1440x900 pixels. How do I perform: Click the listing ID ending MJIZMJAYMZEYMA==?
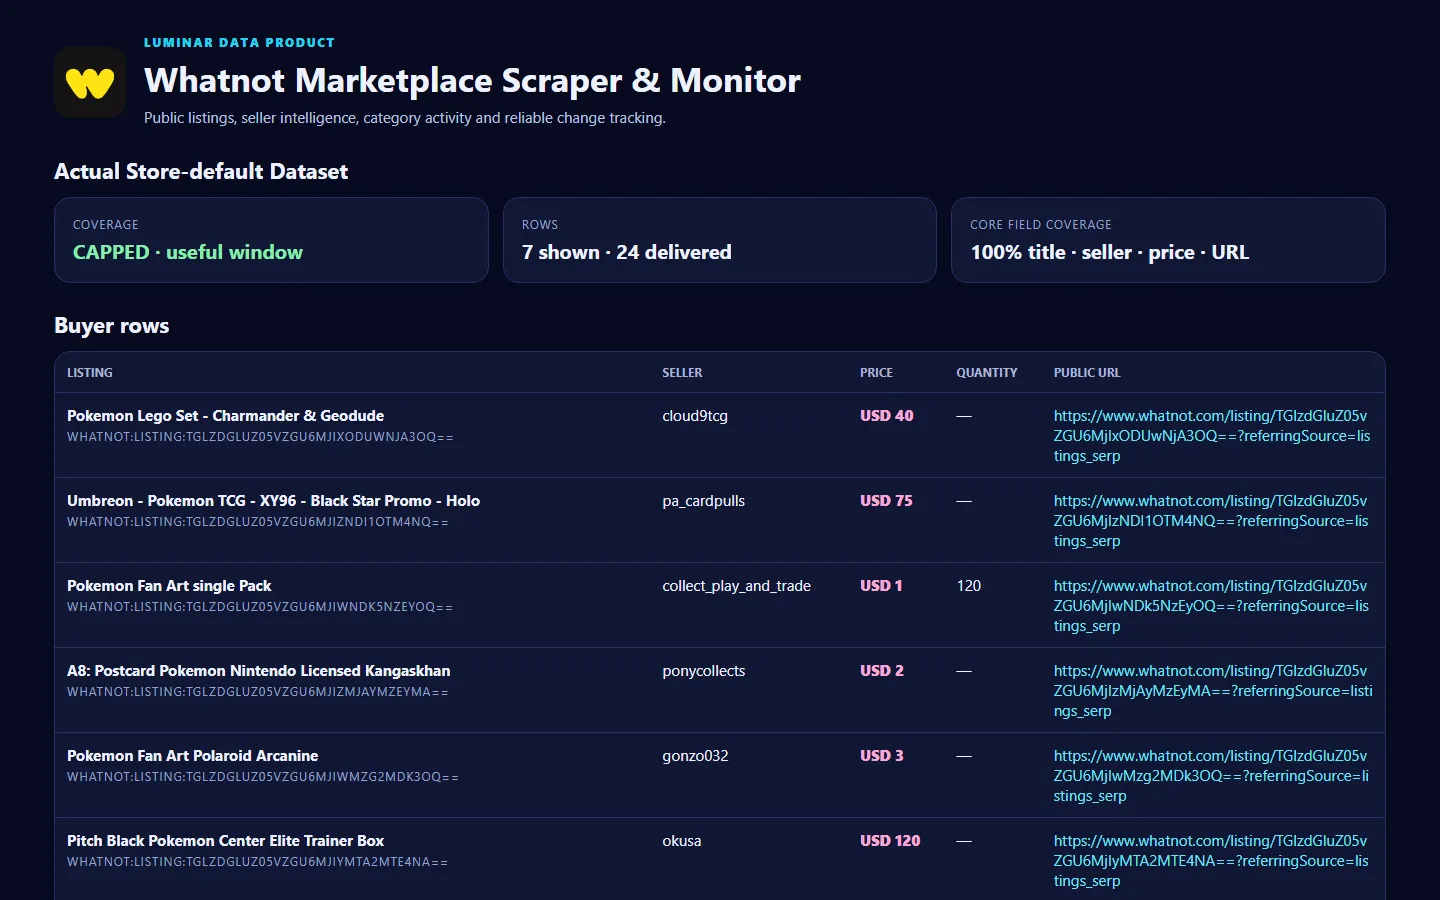coord(258,692)
